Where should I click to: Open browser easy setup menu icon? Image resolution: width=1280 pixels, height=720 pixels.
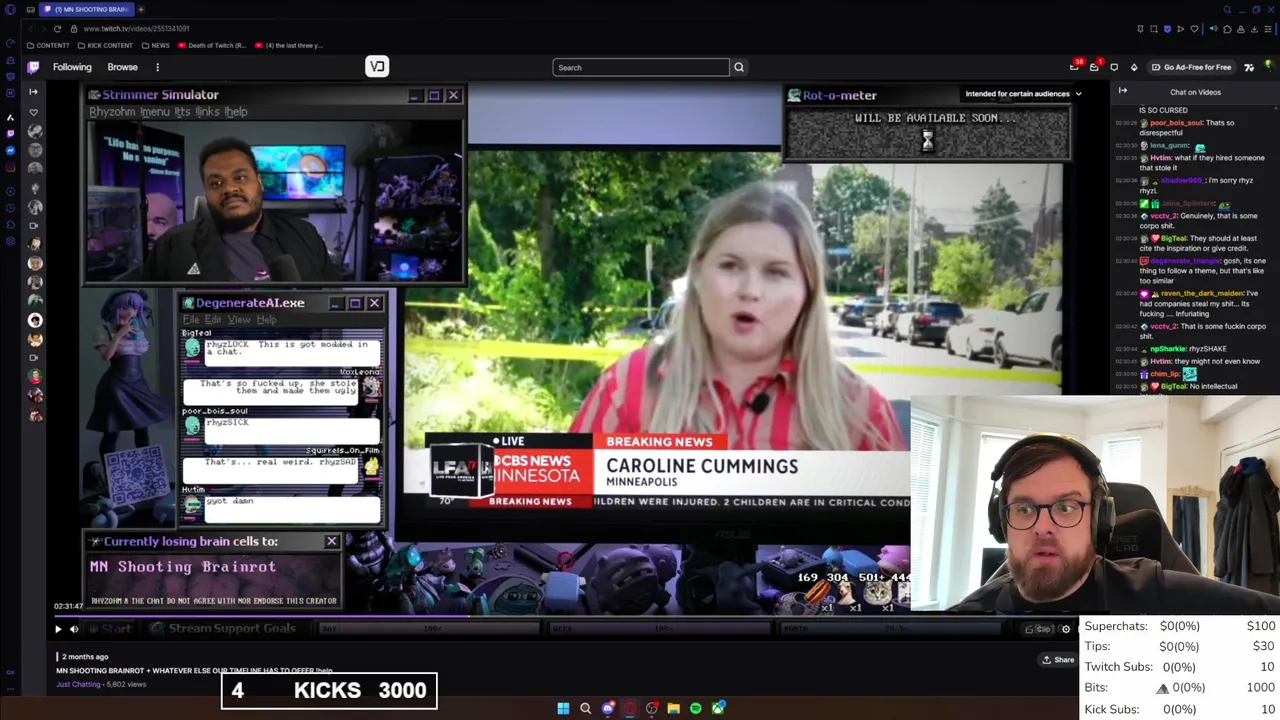(x=1268, y=29)
